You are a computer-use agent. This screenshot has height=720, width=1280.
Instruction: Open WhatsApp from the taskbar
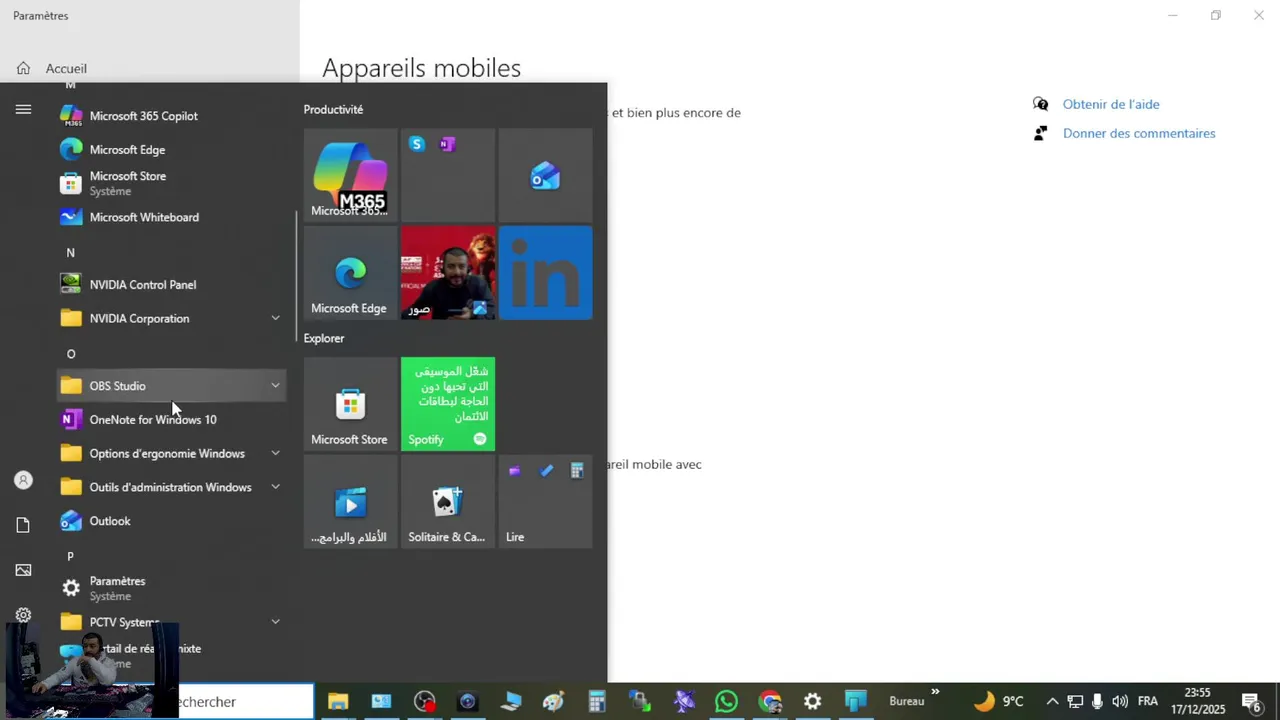pos(727,702)
